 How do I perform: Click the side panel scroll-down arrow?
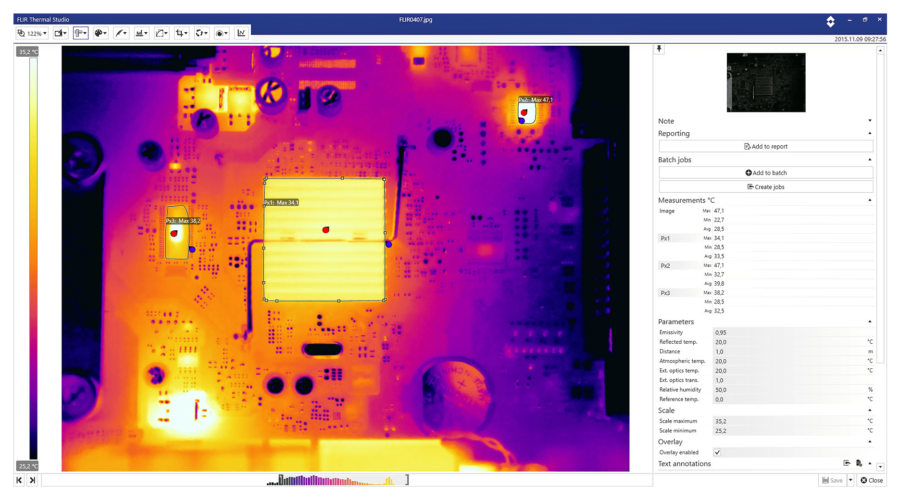coord(880,467)
